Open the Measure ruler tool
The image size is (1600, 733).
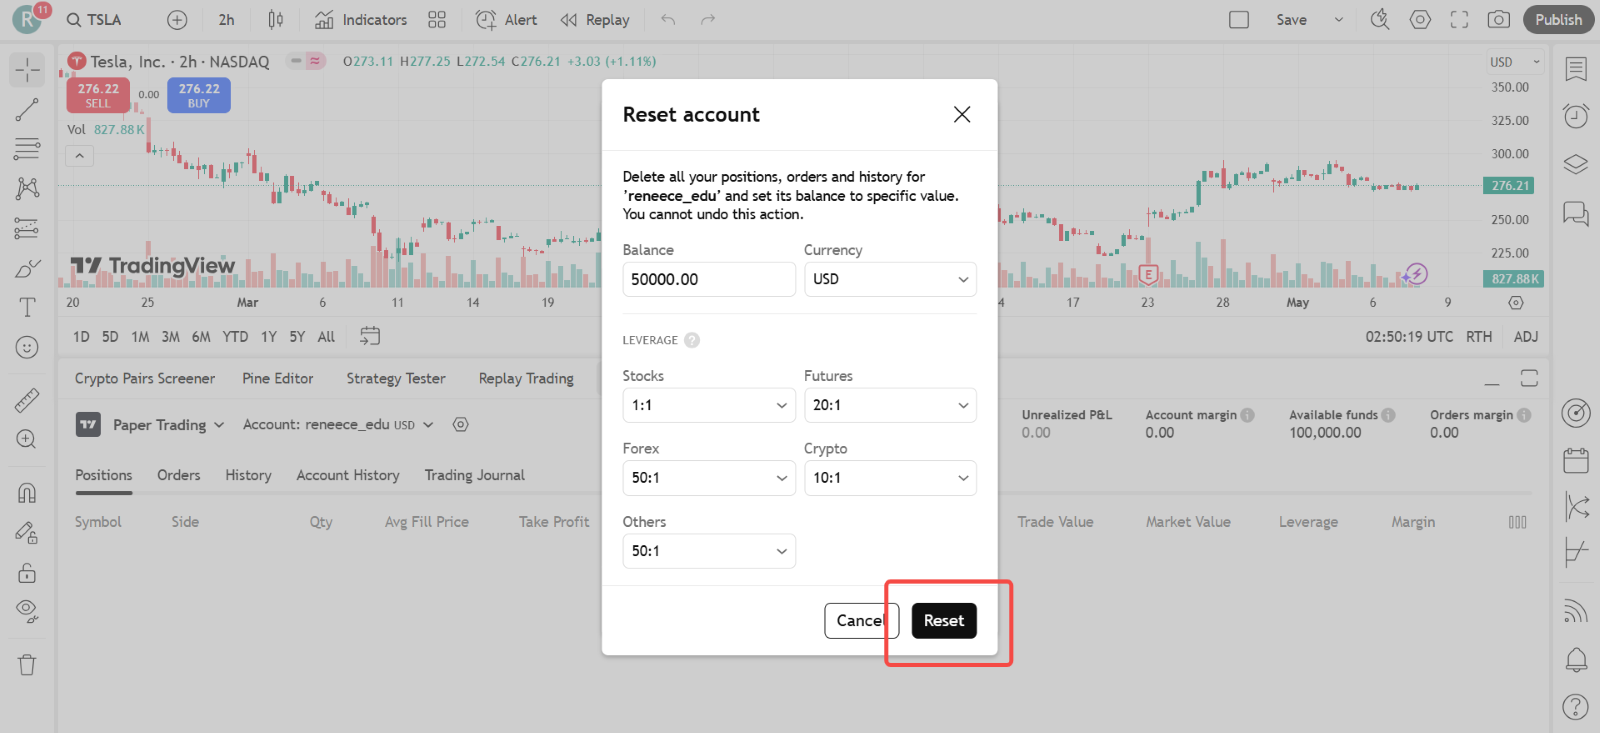[27, 400]
